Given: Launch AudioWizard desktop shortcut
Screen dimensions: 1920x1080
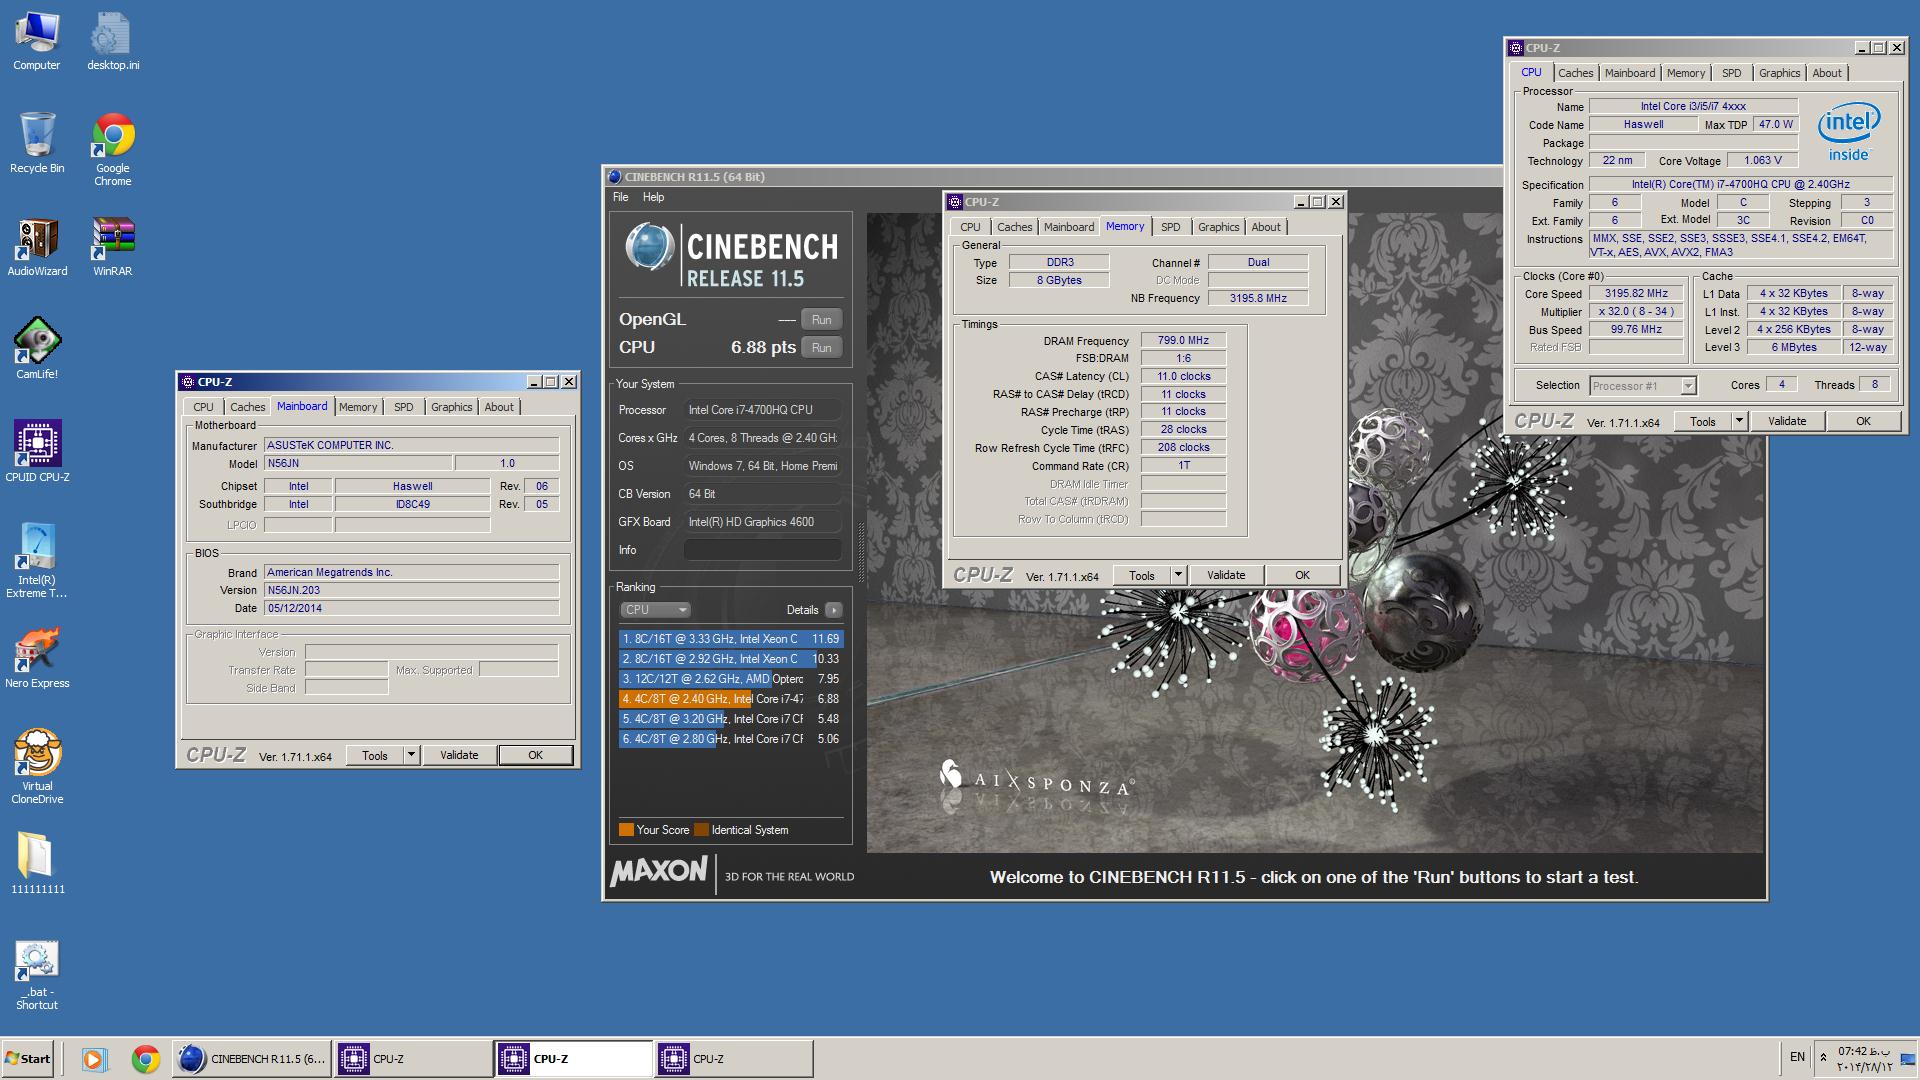Looking at the screenshot, I should pos(37,247).
